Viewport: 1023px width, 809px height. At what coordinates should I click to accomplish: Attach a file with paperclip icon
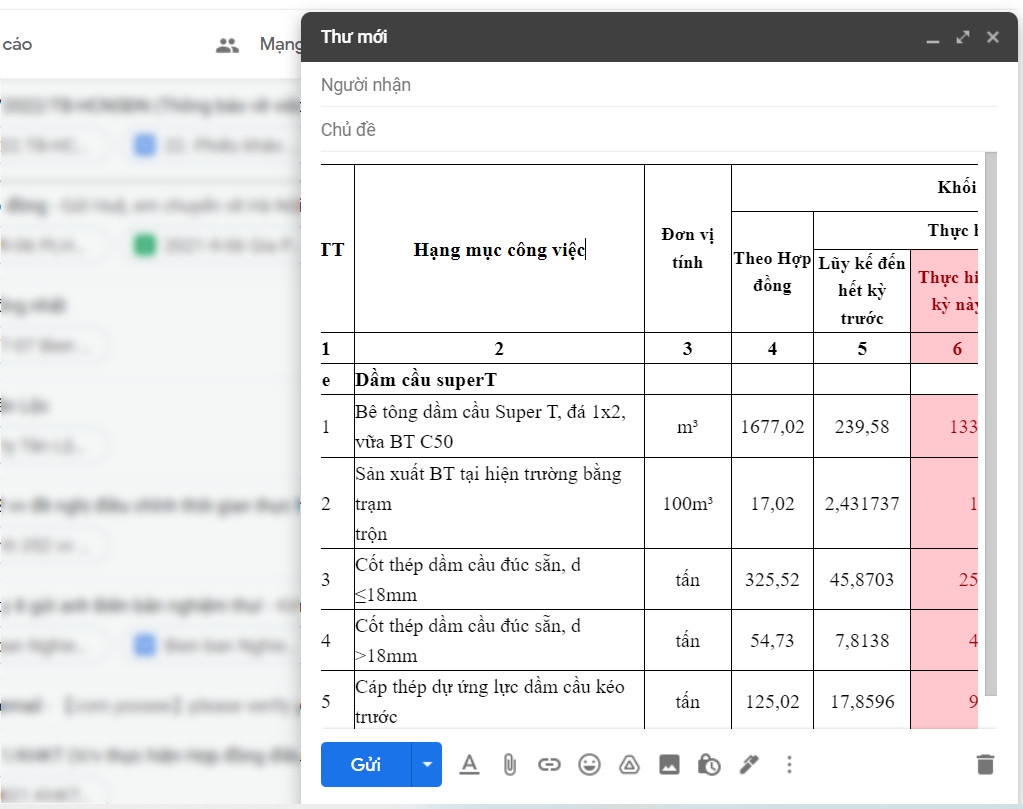tap(510, 764)
